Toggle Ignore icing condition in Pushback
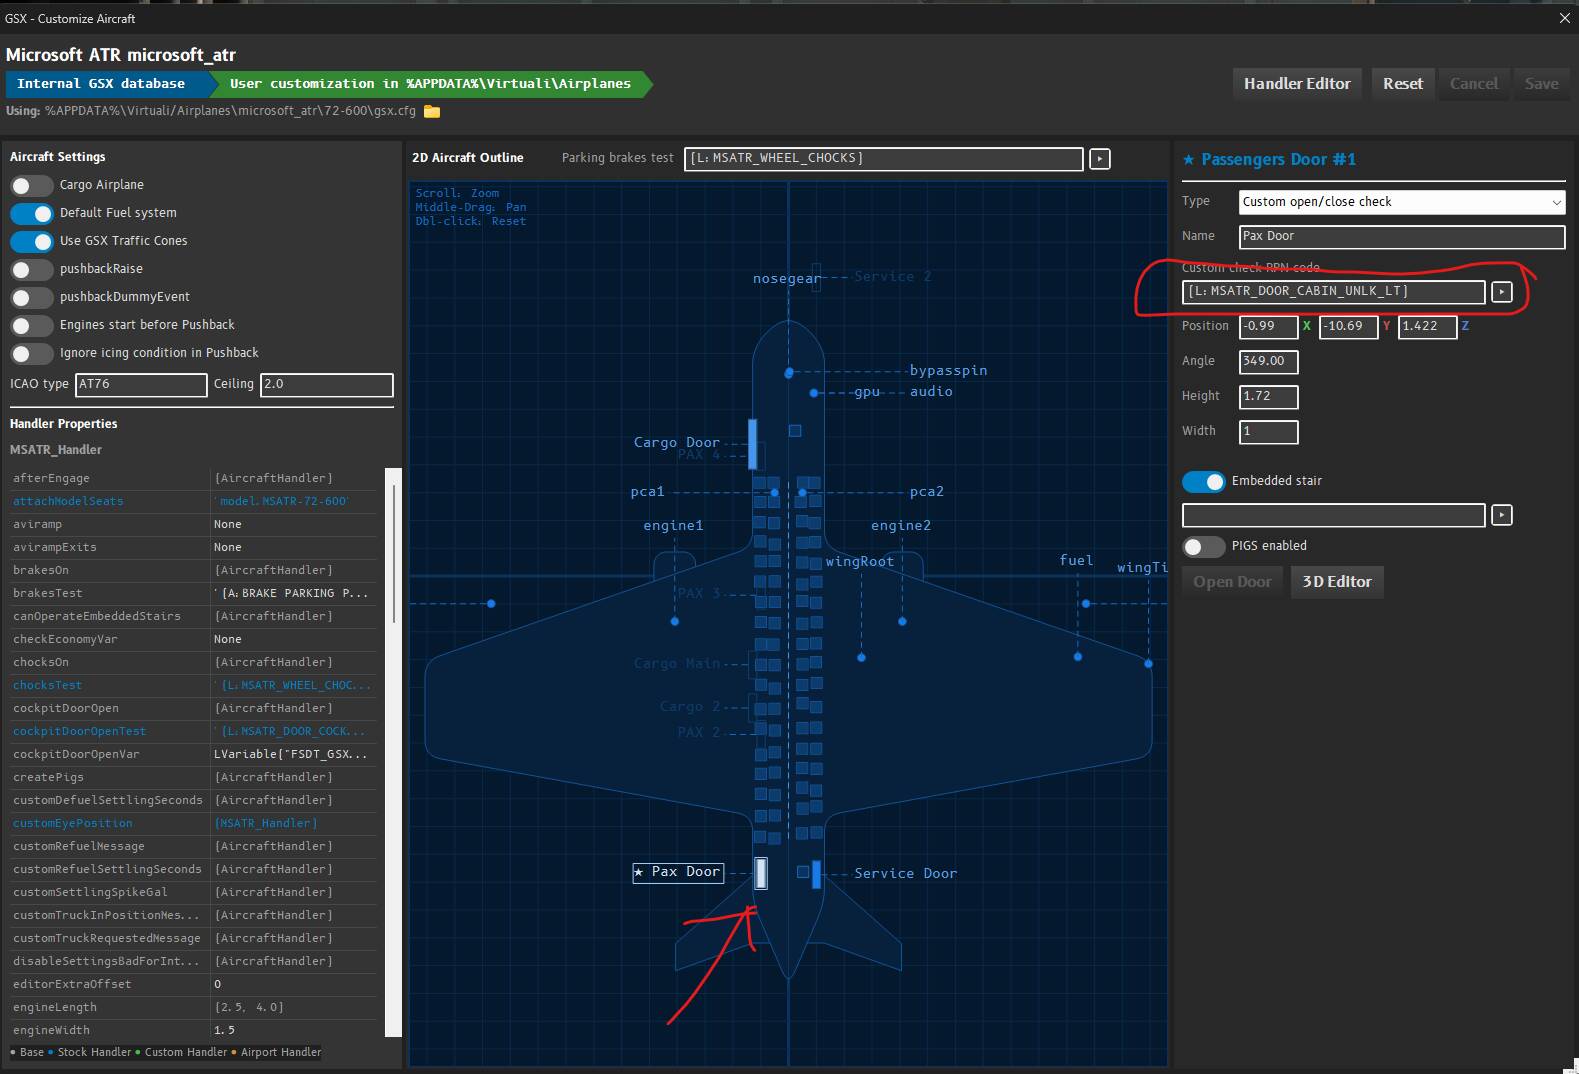Image resolution: width=1579 pixels, height=1074 pixels. (x=32, y=353)
